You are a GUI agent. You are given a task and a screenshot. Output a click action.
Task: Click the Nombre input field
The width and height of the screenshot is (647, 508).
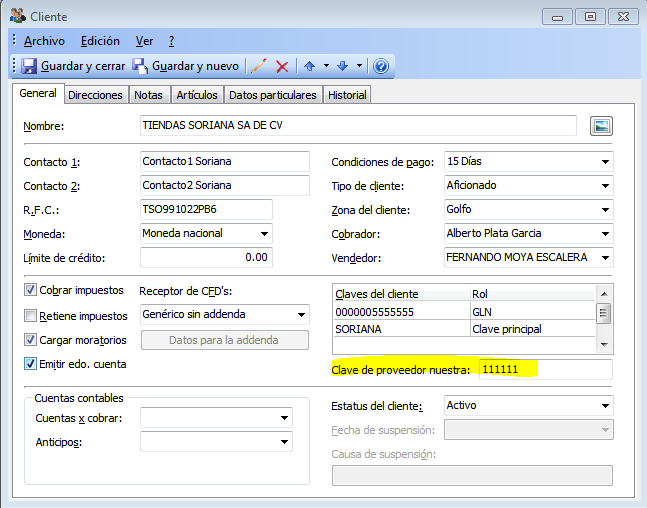coord(358,125)
